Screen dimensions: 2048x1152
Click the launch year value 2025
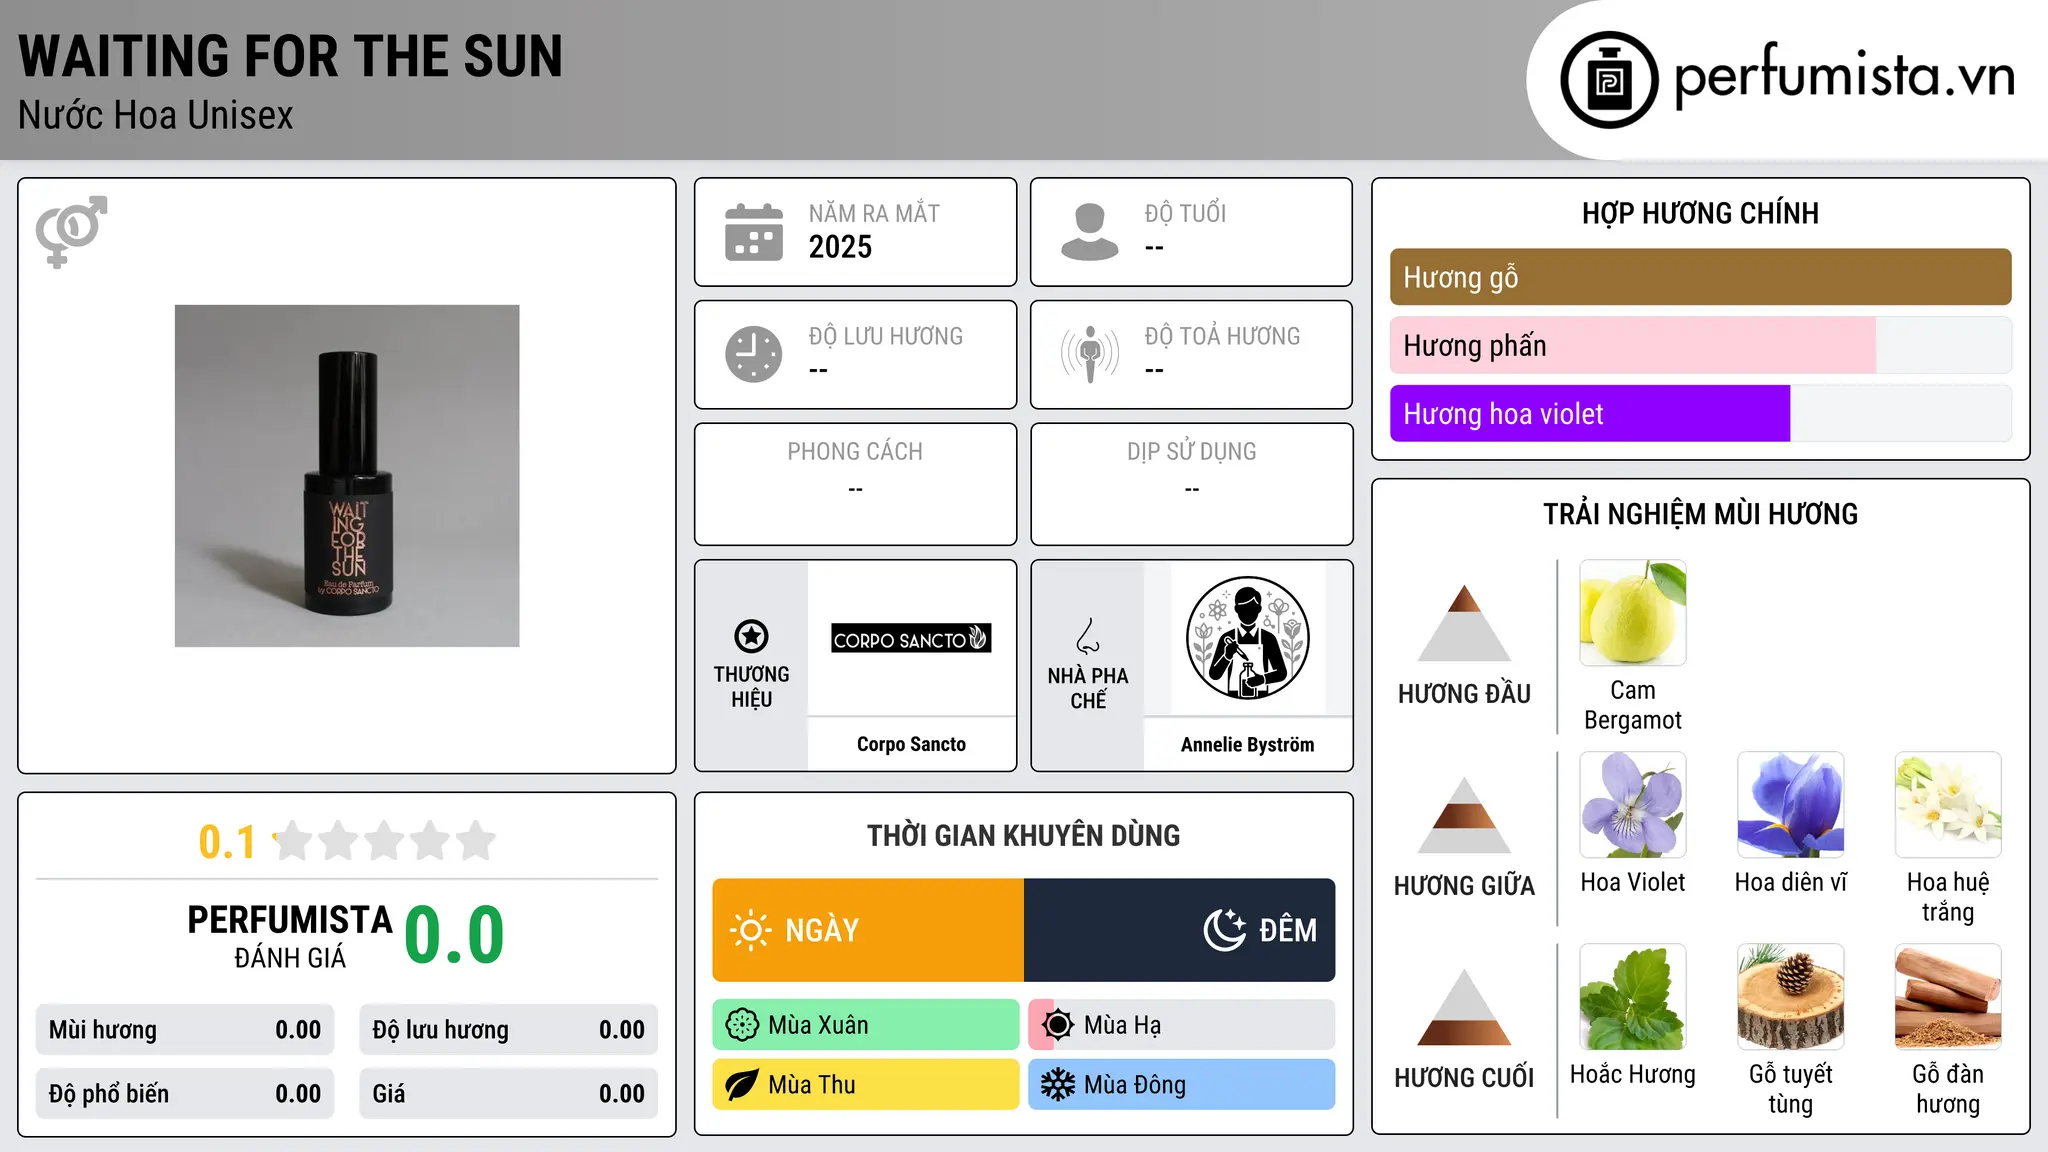(x=840, y=247)
